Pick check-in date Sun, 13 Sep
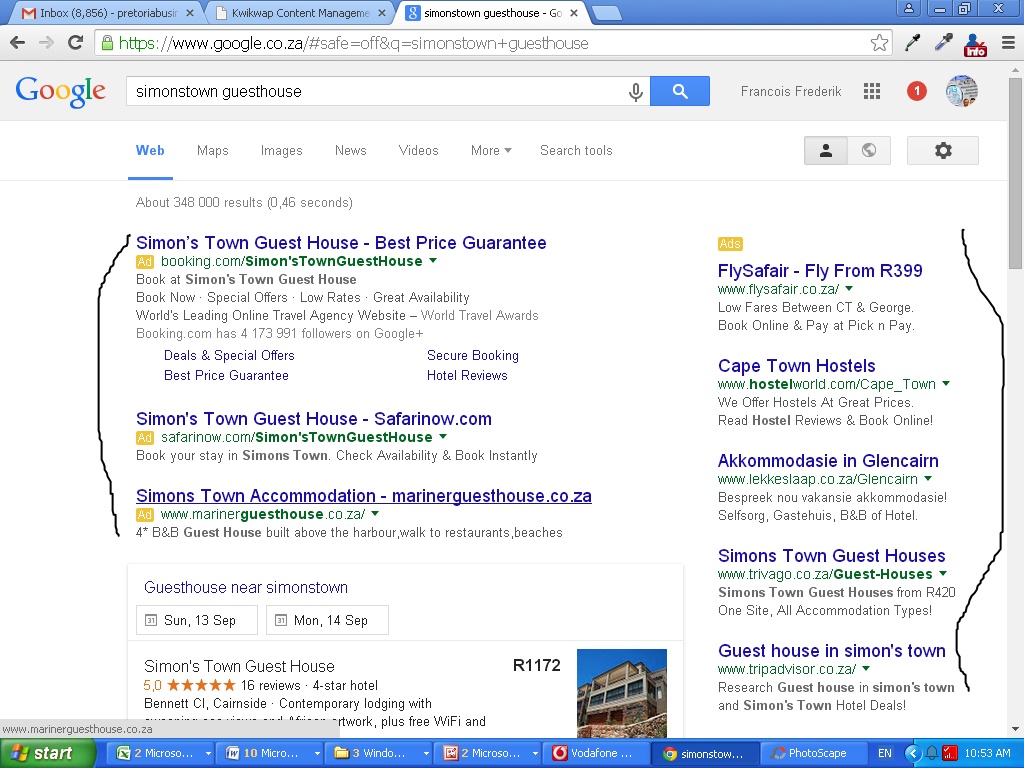 (x=197, y=620)
